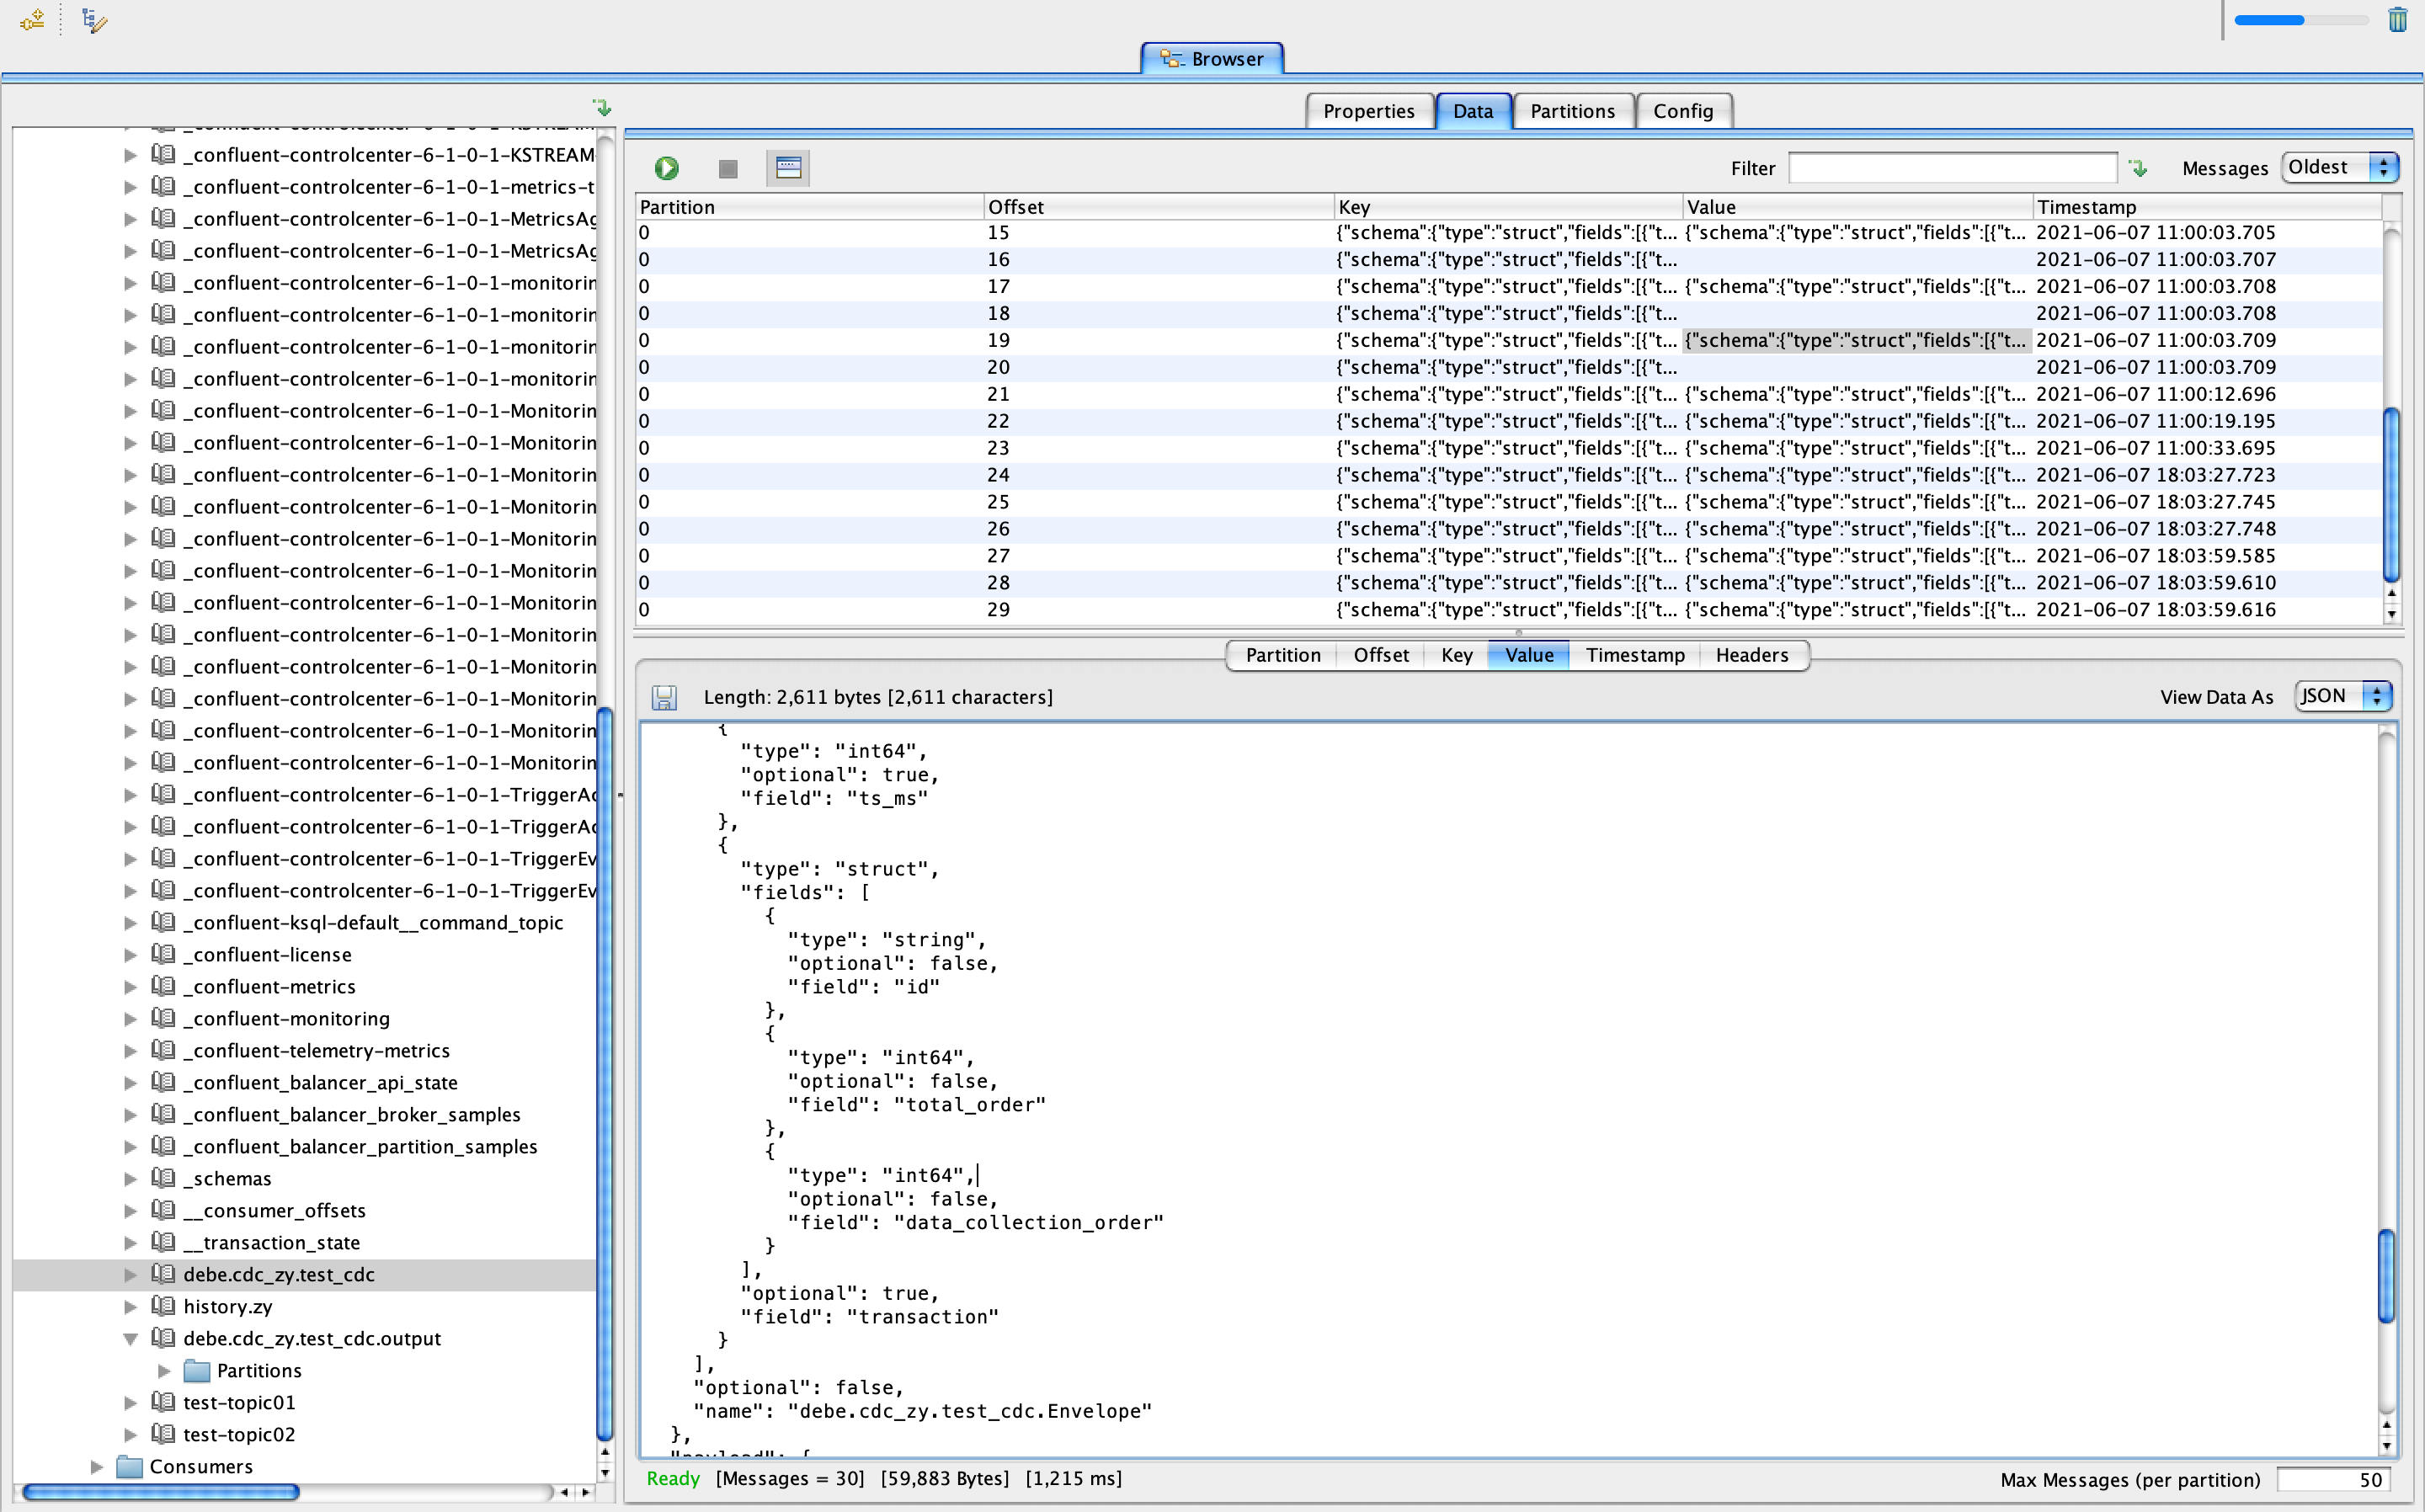This screenshot has height=1512, width=2425.
Task: Toggle the message detail pane icon
Action: pyautogui.click(x=788, y=168)
